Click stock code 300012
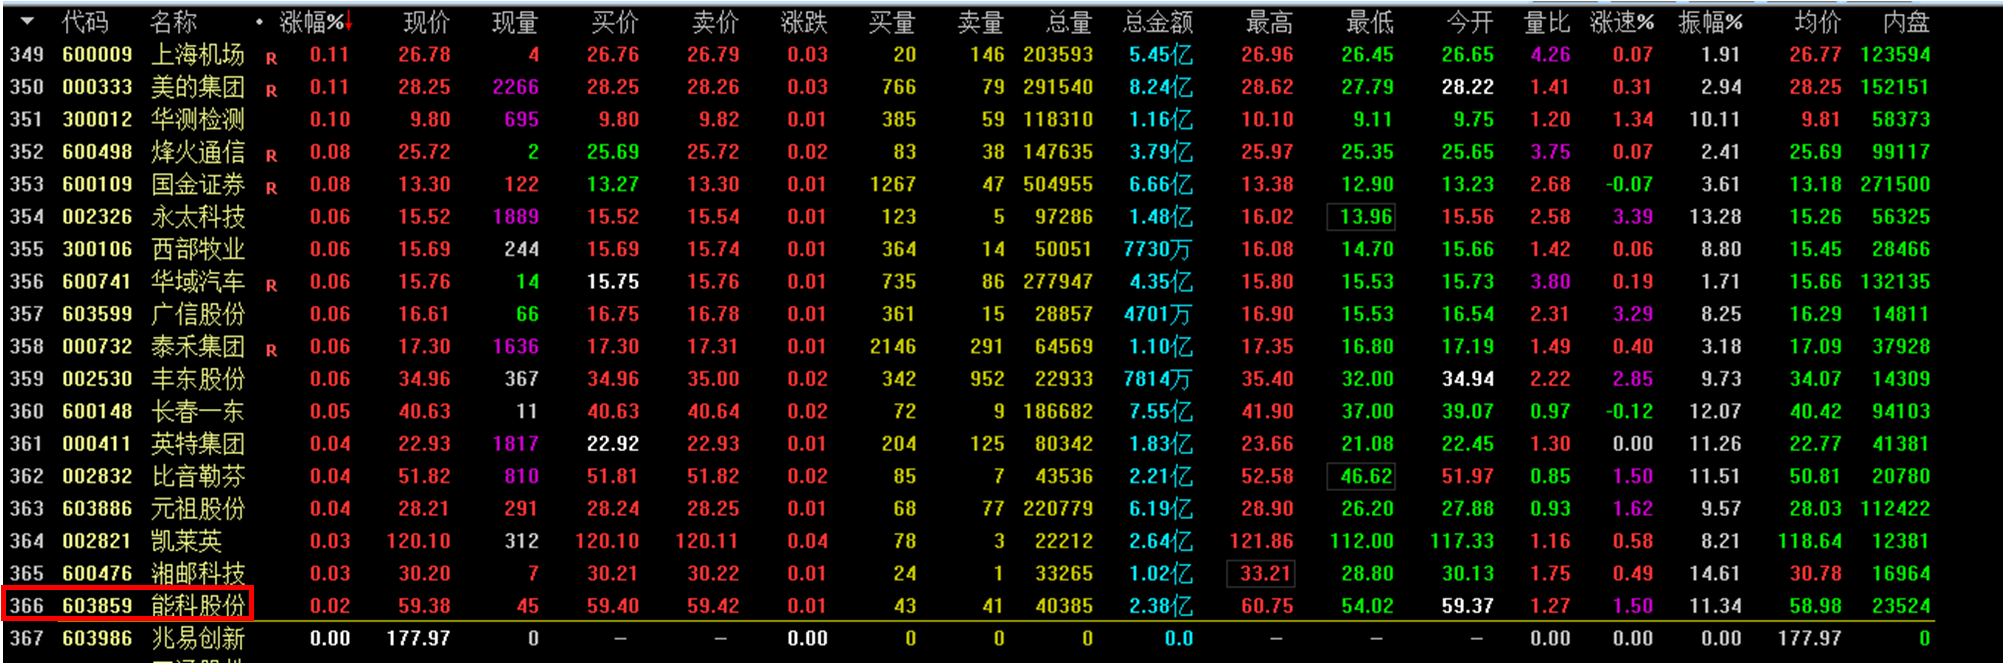 [x=97, y=120]
